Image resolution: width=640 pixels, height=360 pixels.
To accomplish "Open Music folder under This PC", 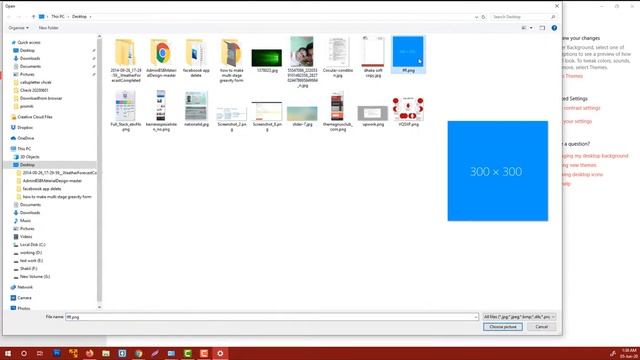I will tap(25, 220).
